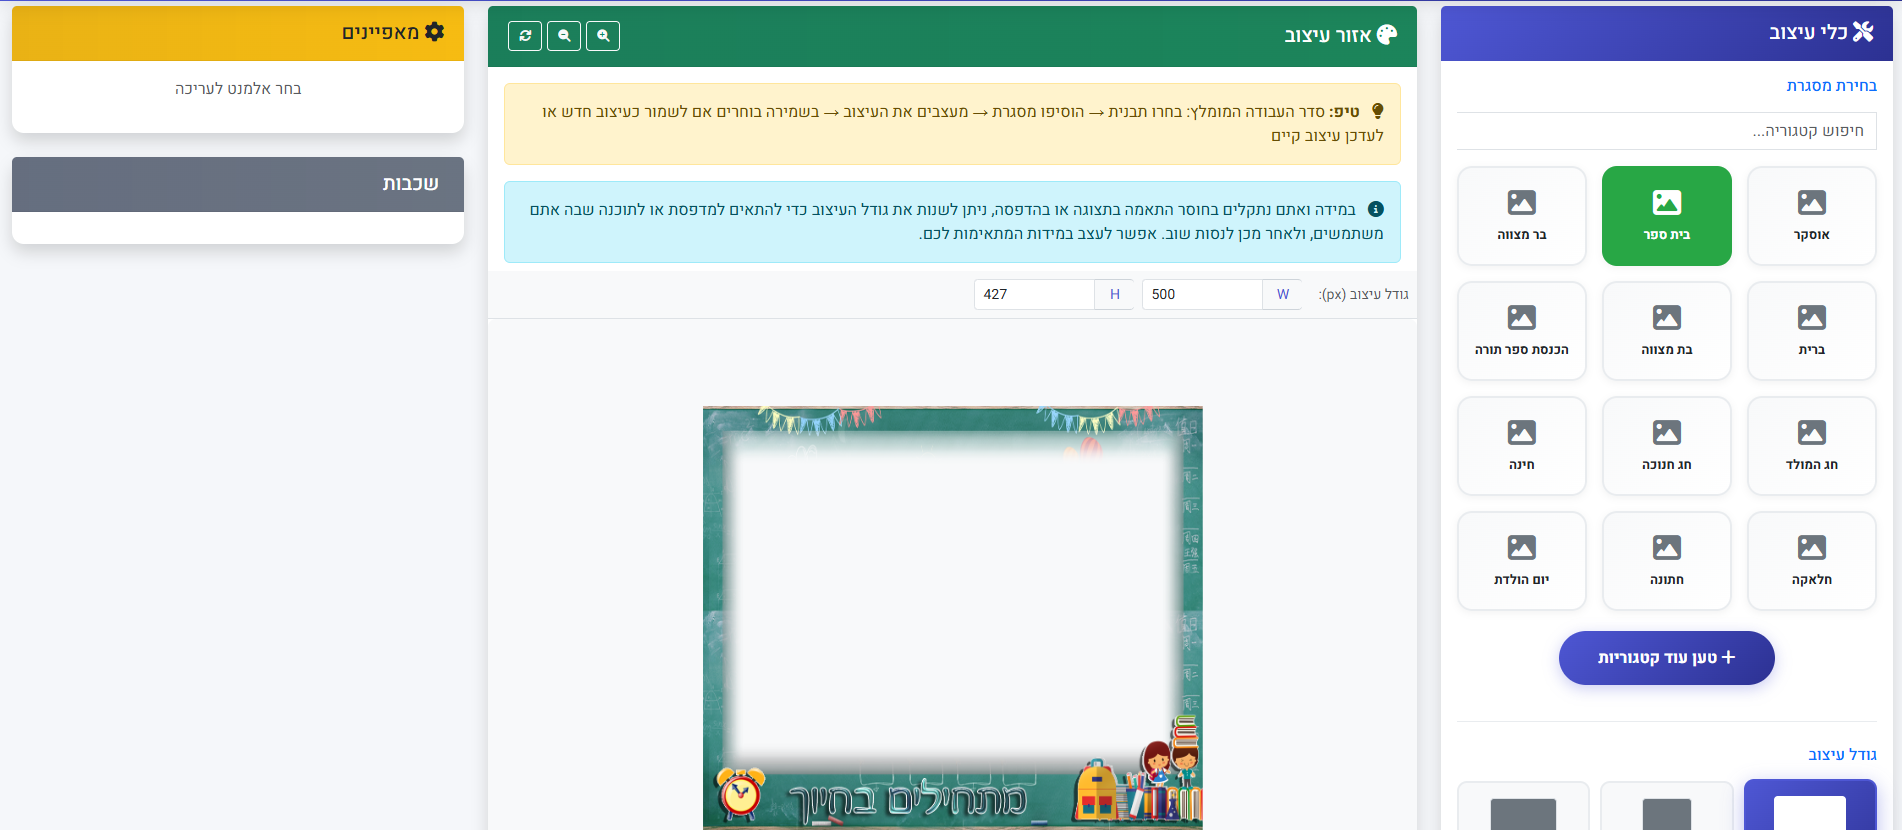1902x830 pixels.
Task: Click the כלי עיצוב panel header
Action: pos(1666,33)
